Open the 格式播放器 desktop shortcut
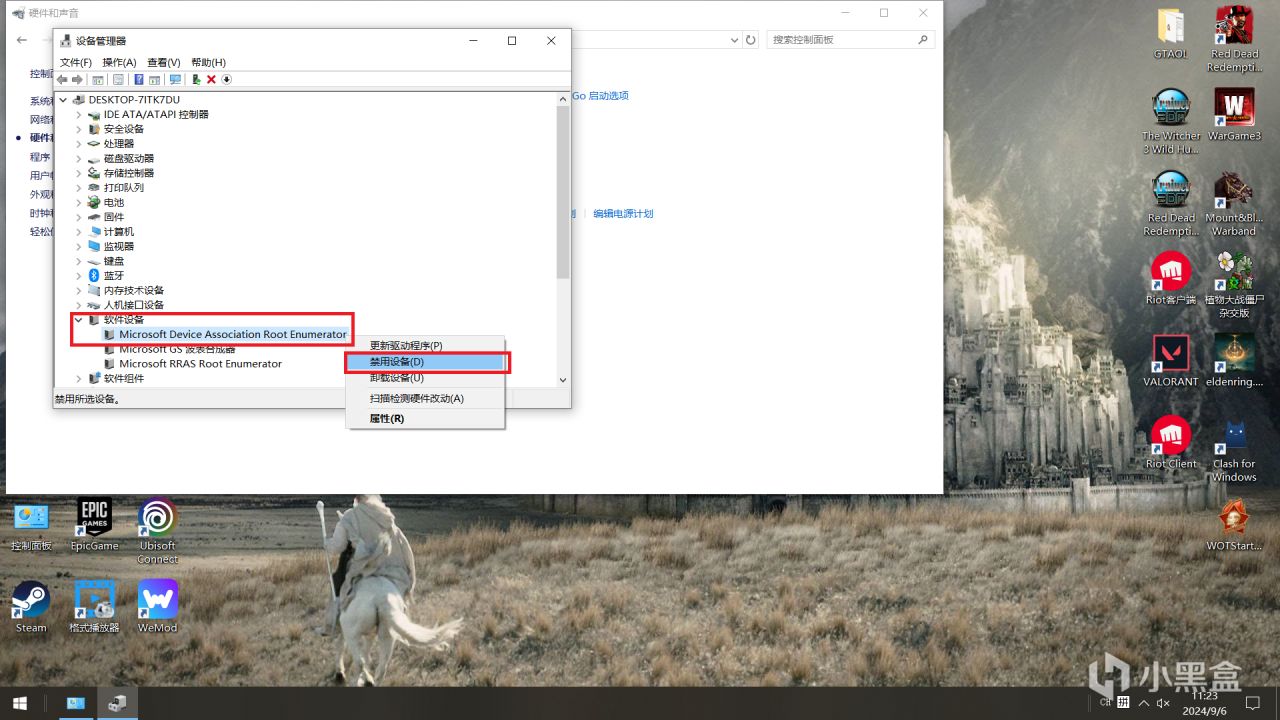This screenshot has height=720, width=1280. pos(94,606)
